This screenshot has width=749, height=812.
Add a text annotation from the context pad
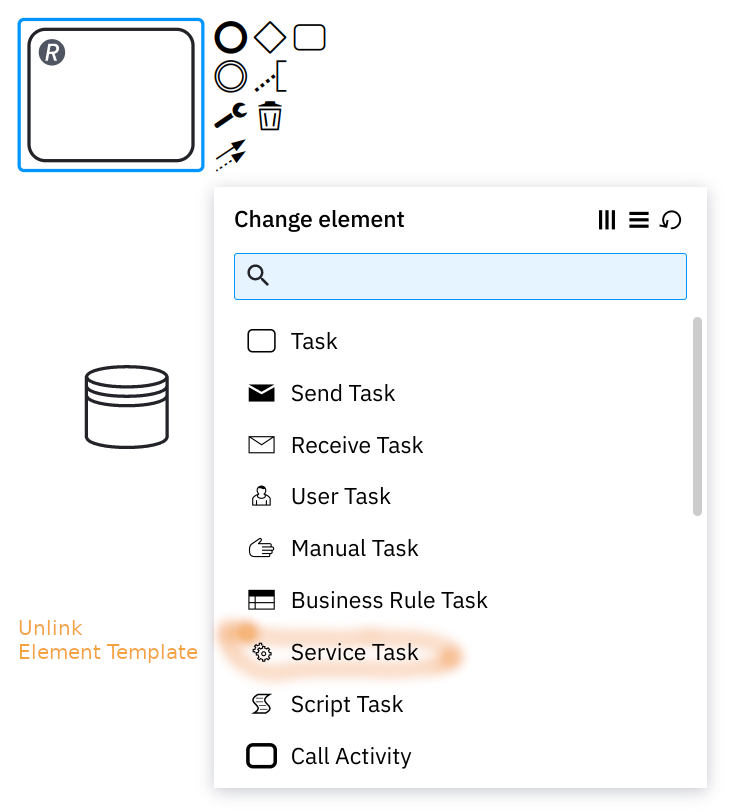coord(270,77)
